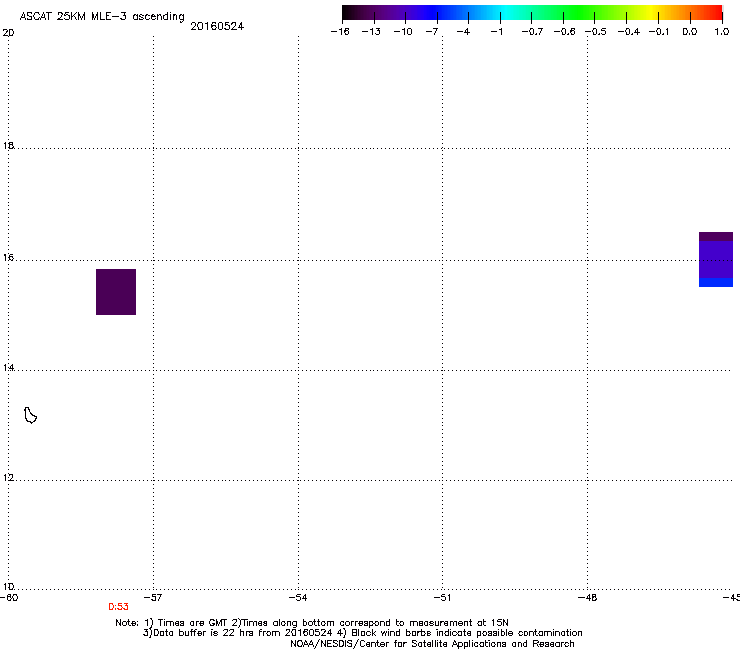Click the blue-purple data block near -45
Viewport: 740px width, 650px height.
click(x=716, y=259)
